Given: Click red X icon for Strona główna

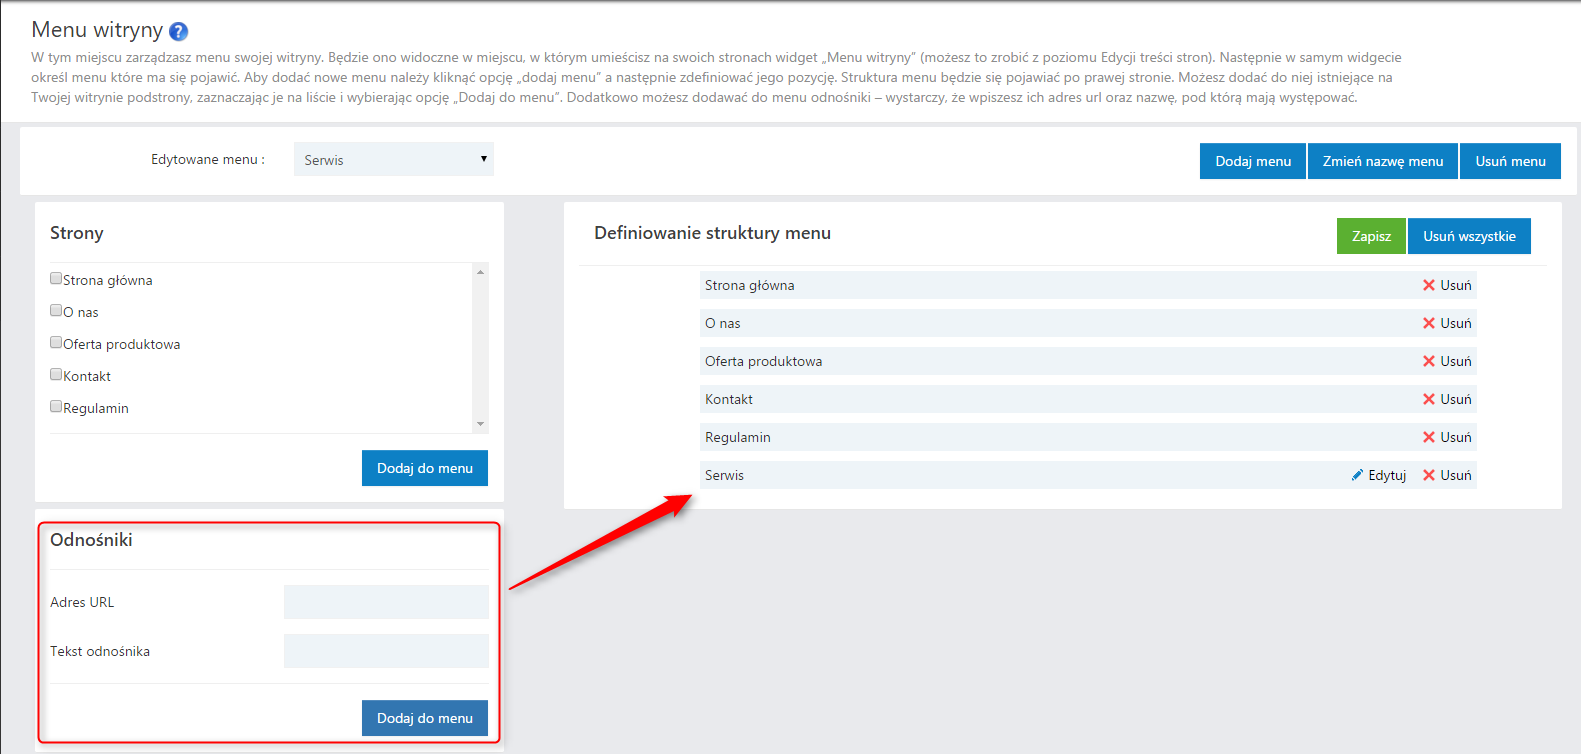Looking at the screenshot, I should pyautogui.click(x=1429, y=285).
